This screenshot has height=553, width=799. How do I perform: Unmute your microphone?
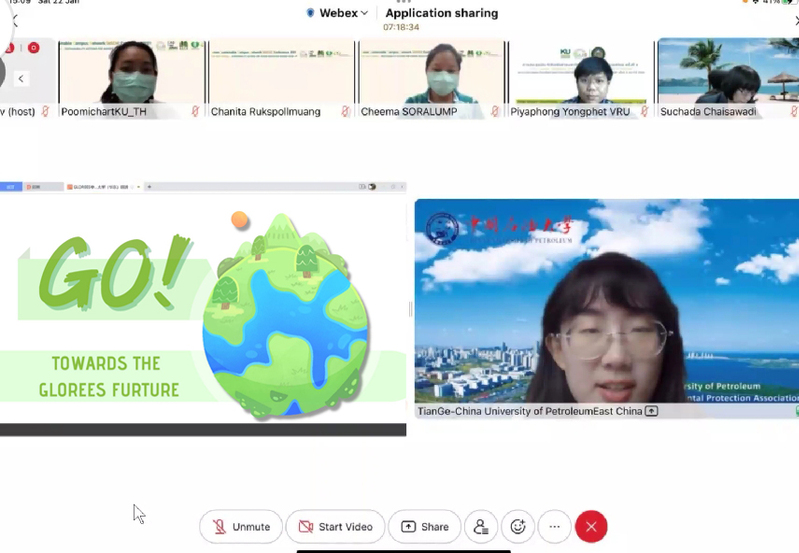(240, 527)
